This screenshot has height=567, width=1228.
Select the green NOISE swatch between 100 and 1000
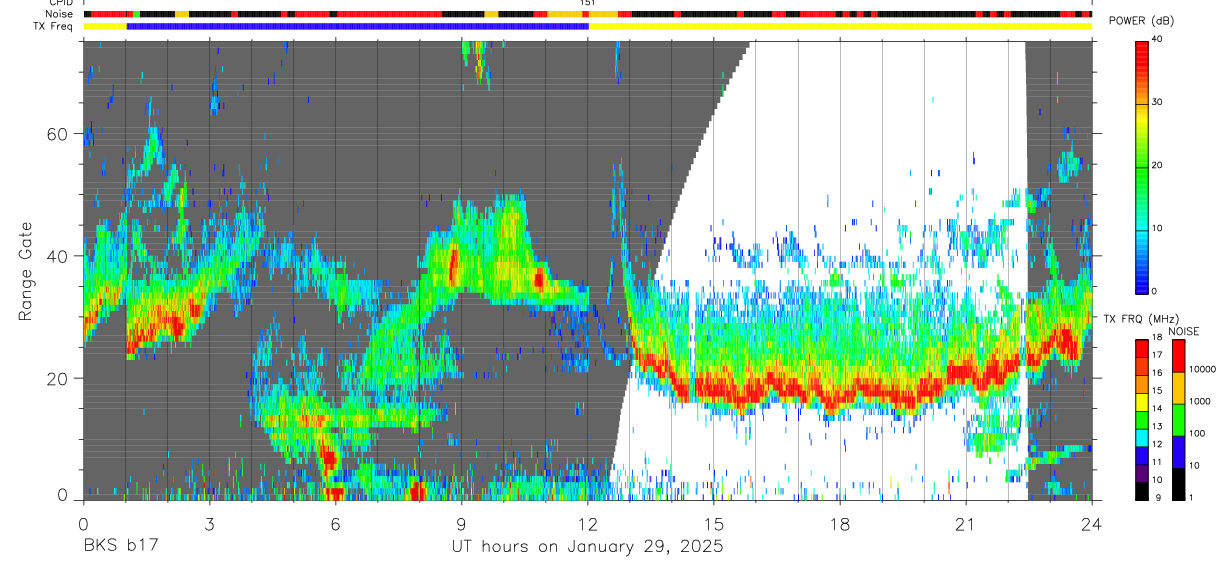click(x=1179, y=419)
